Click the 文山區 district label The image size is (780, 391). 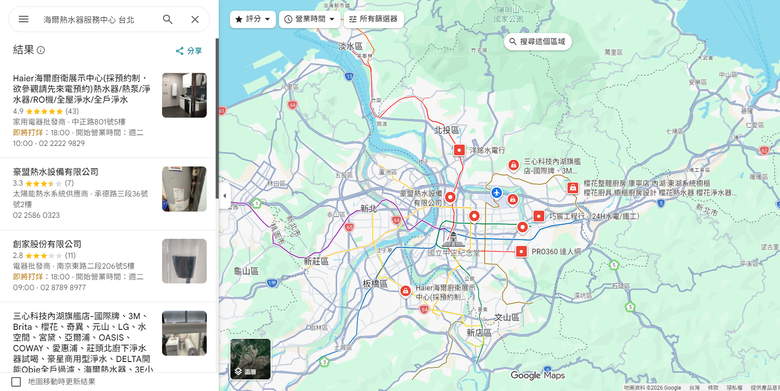click(507, 317)
